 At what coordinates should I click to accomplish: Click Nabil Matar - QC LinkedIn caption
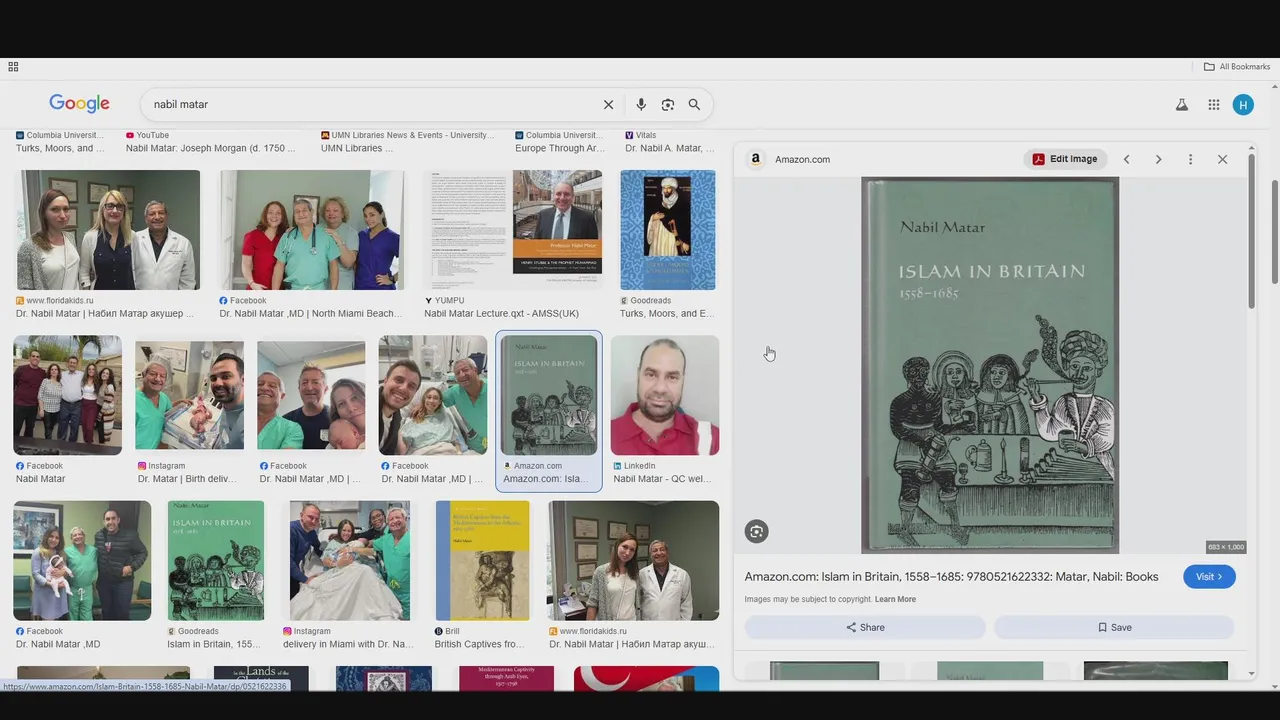click(664, 479)
